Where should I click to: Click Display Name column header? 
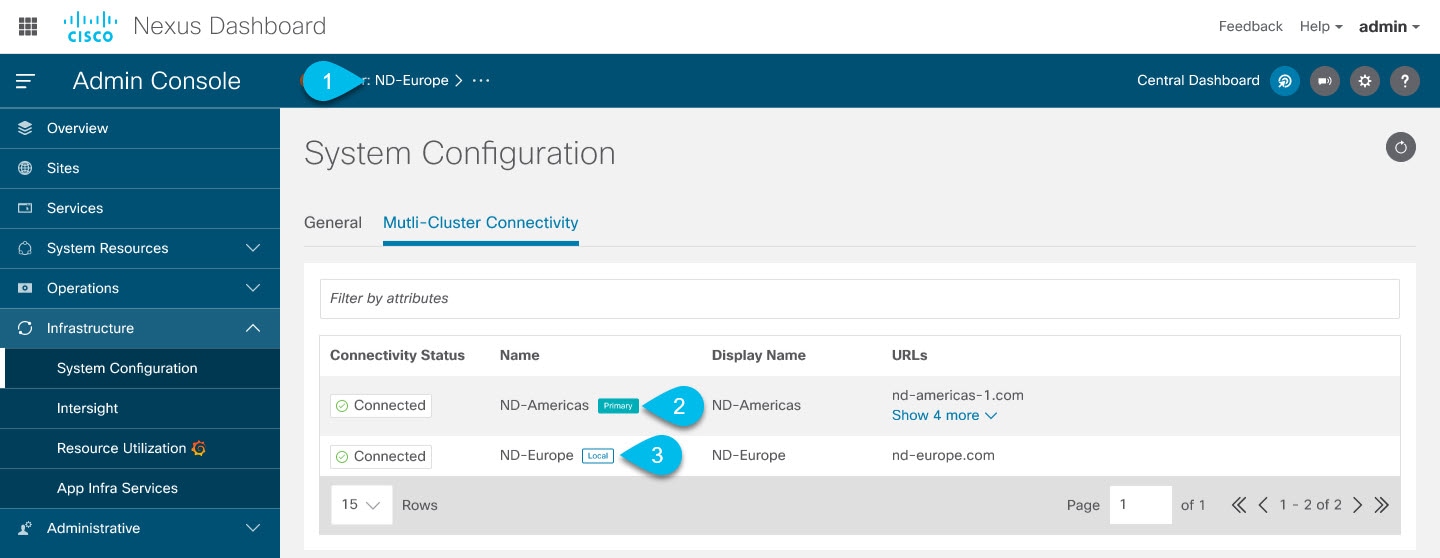coord(758,355)
